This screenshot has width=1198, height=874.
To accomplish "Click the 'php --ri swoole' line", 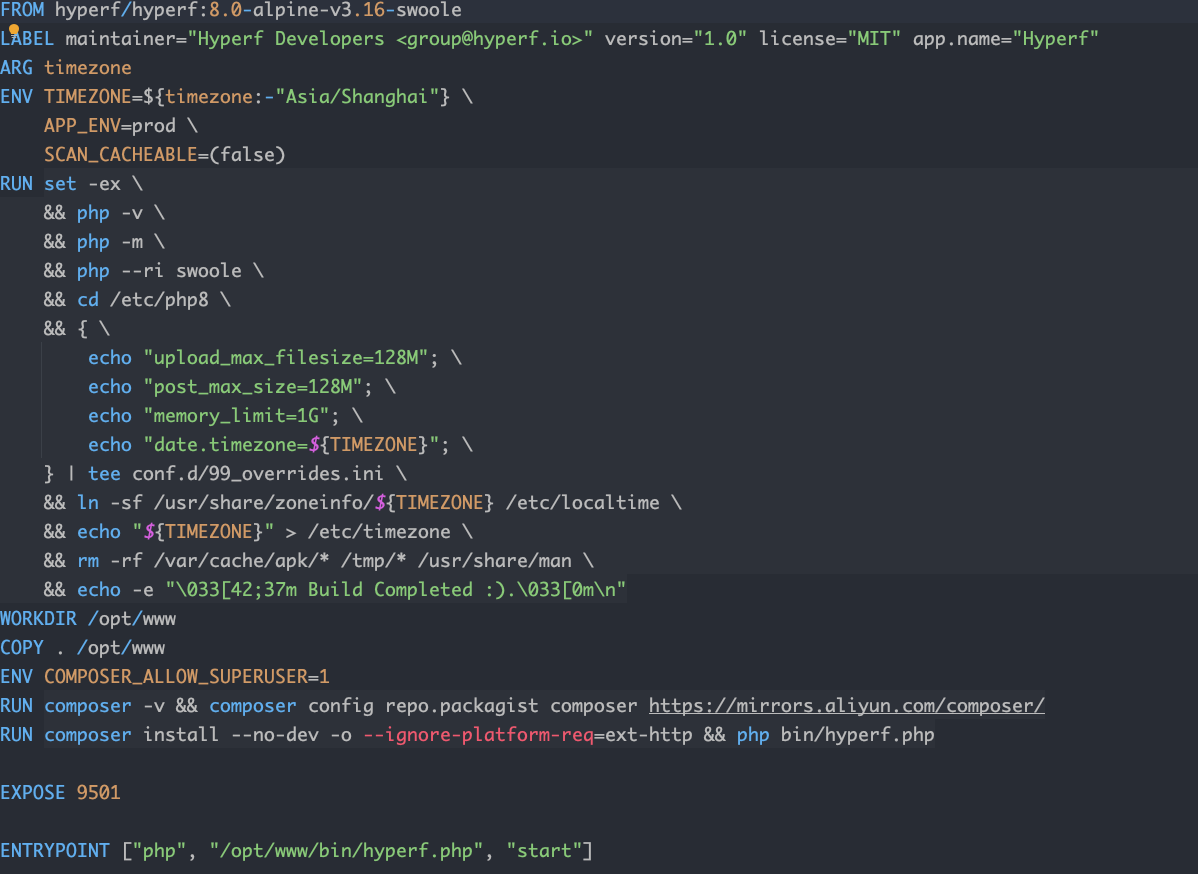I will click(159, 271).
